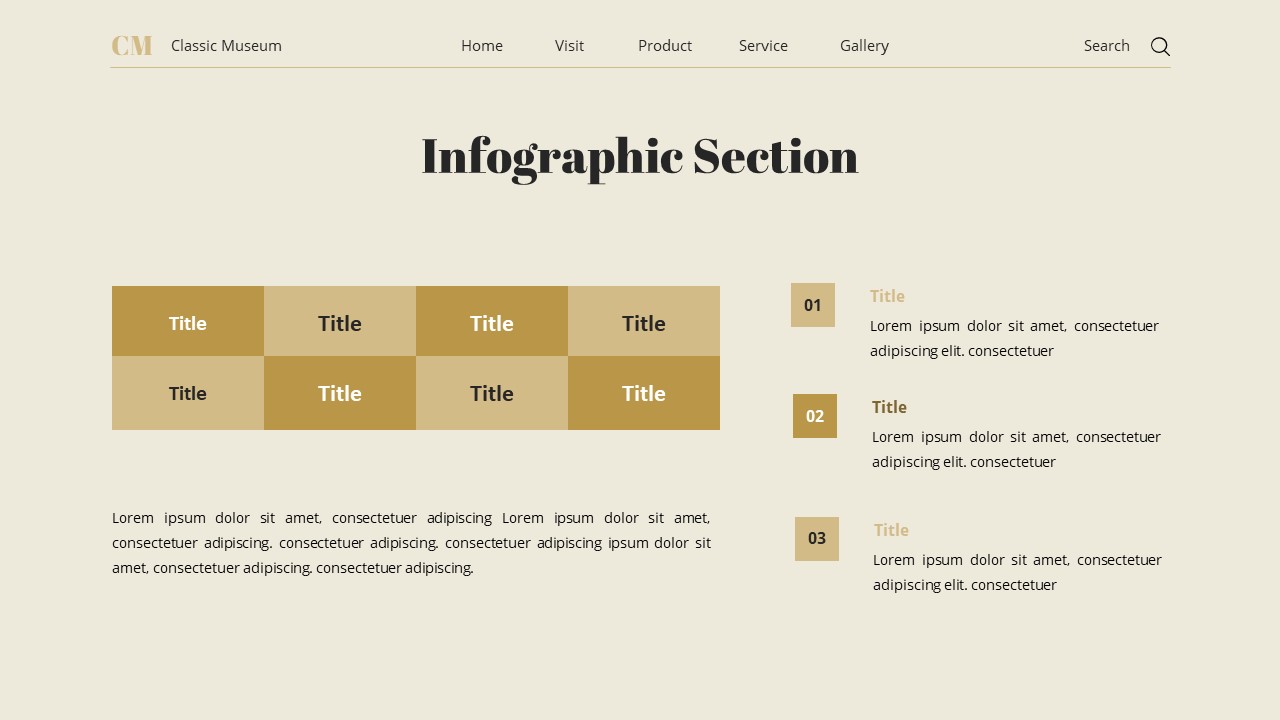
Task: Select the CM logo mark
Action: (x=132, y=45)
